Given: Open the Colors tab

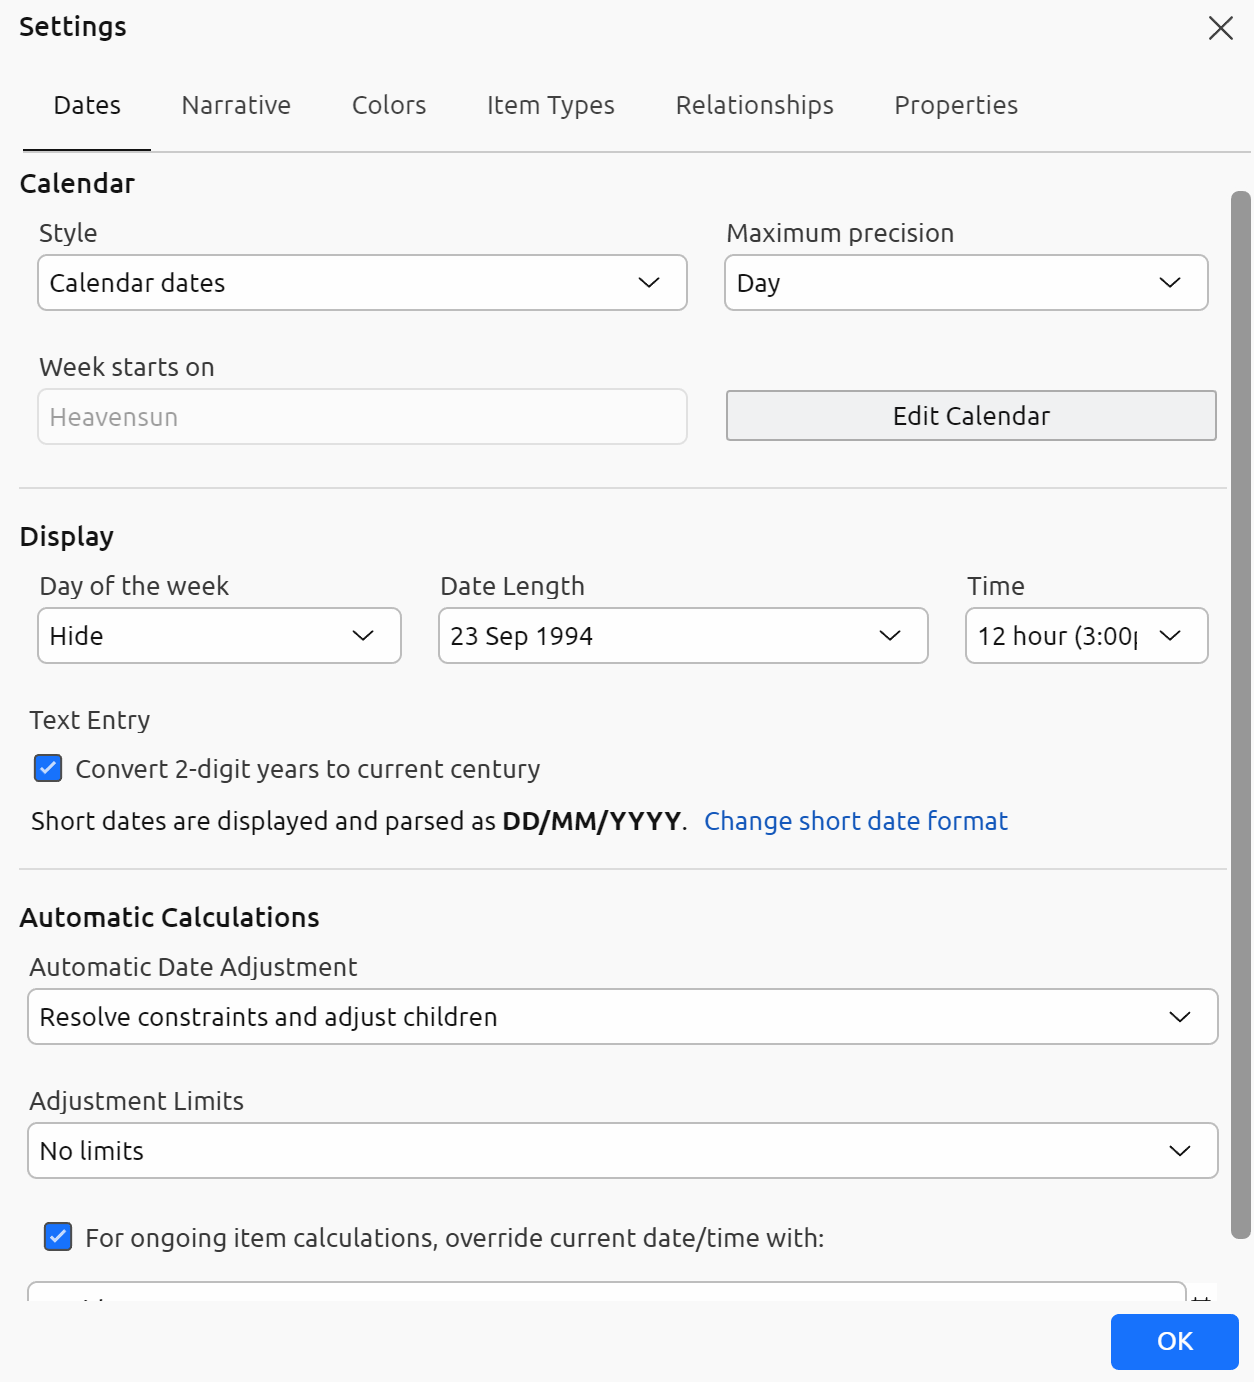Looking at the screenshot, I should tap(389, 105).
